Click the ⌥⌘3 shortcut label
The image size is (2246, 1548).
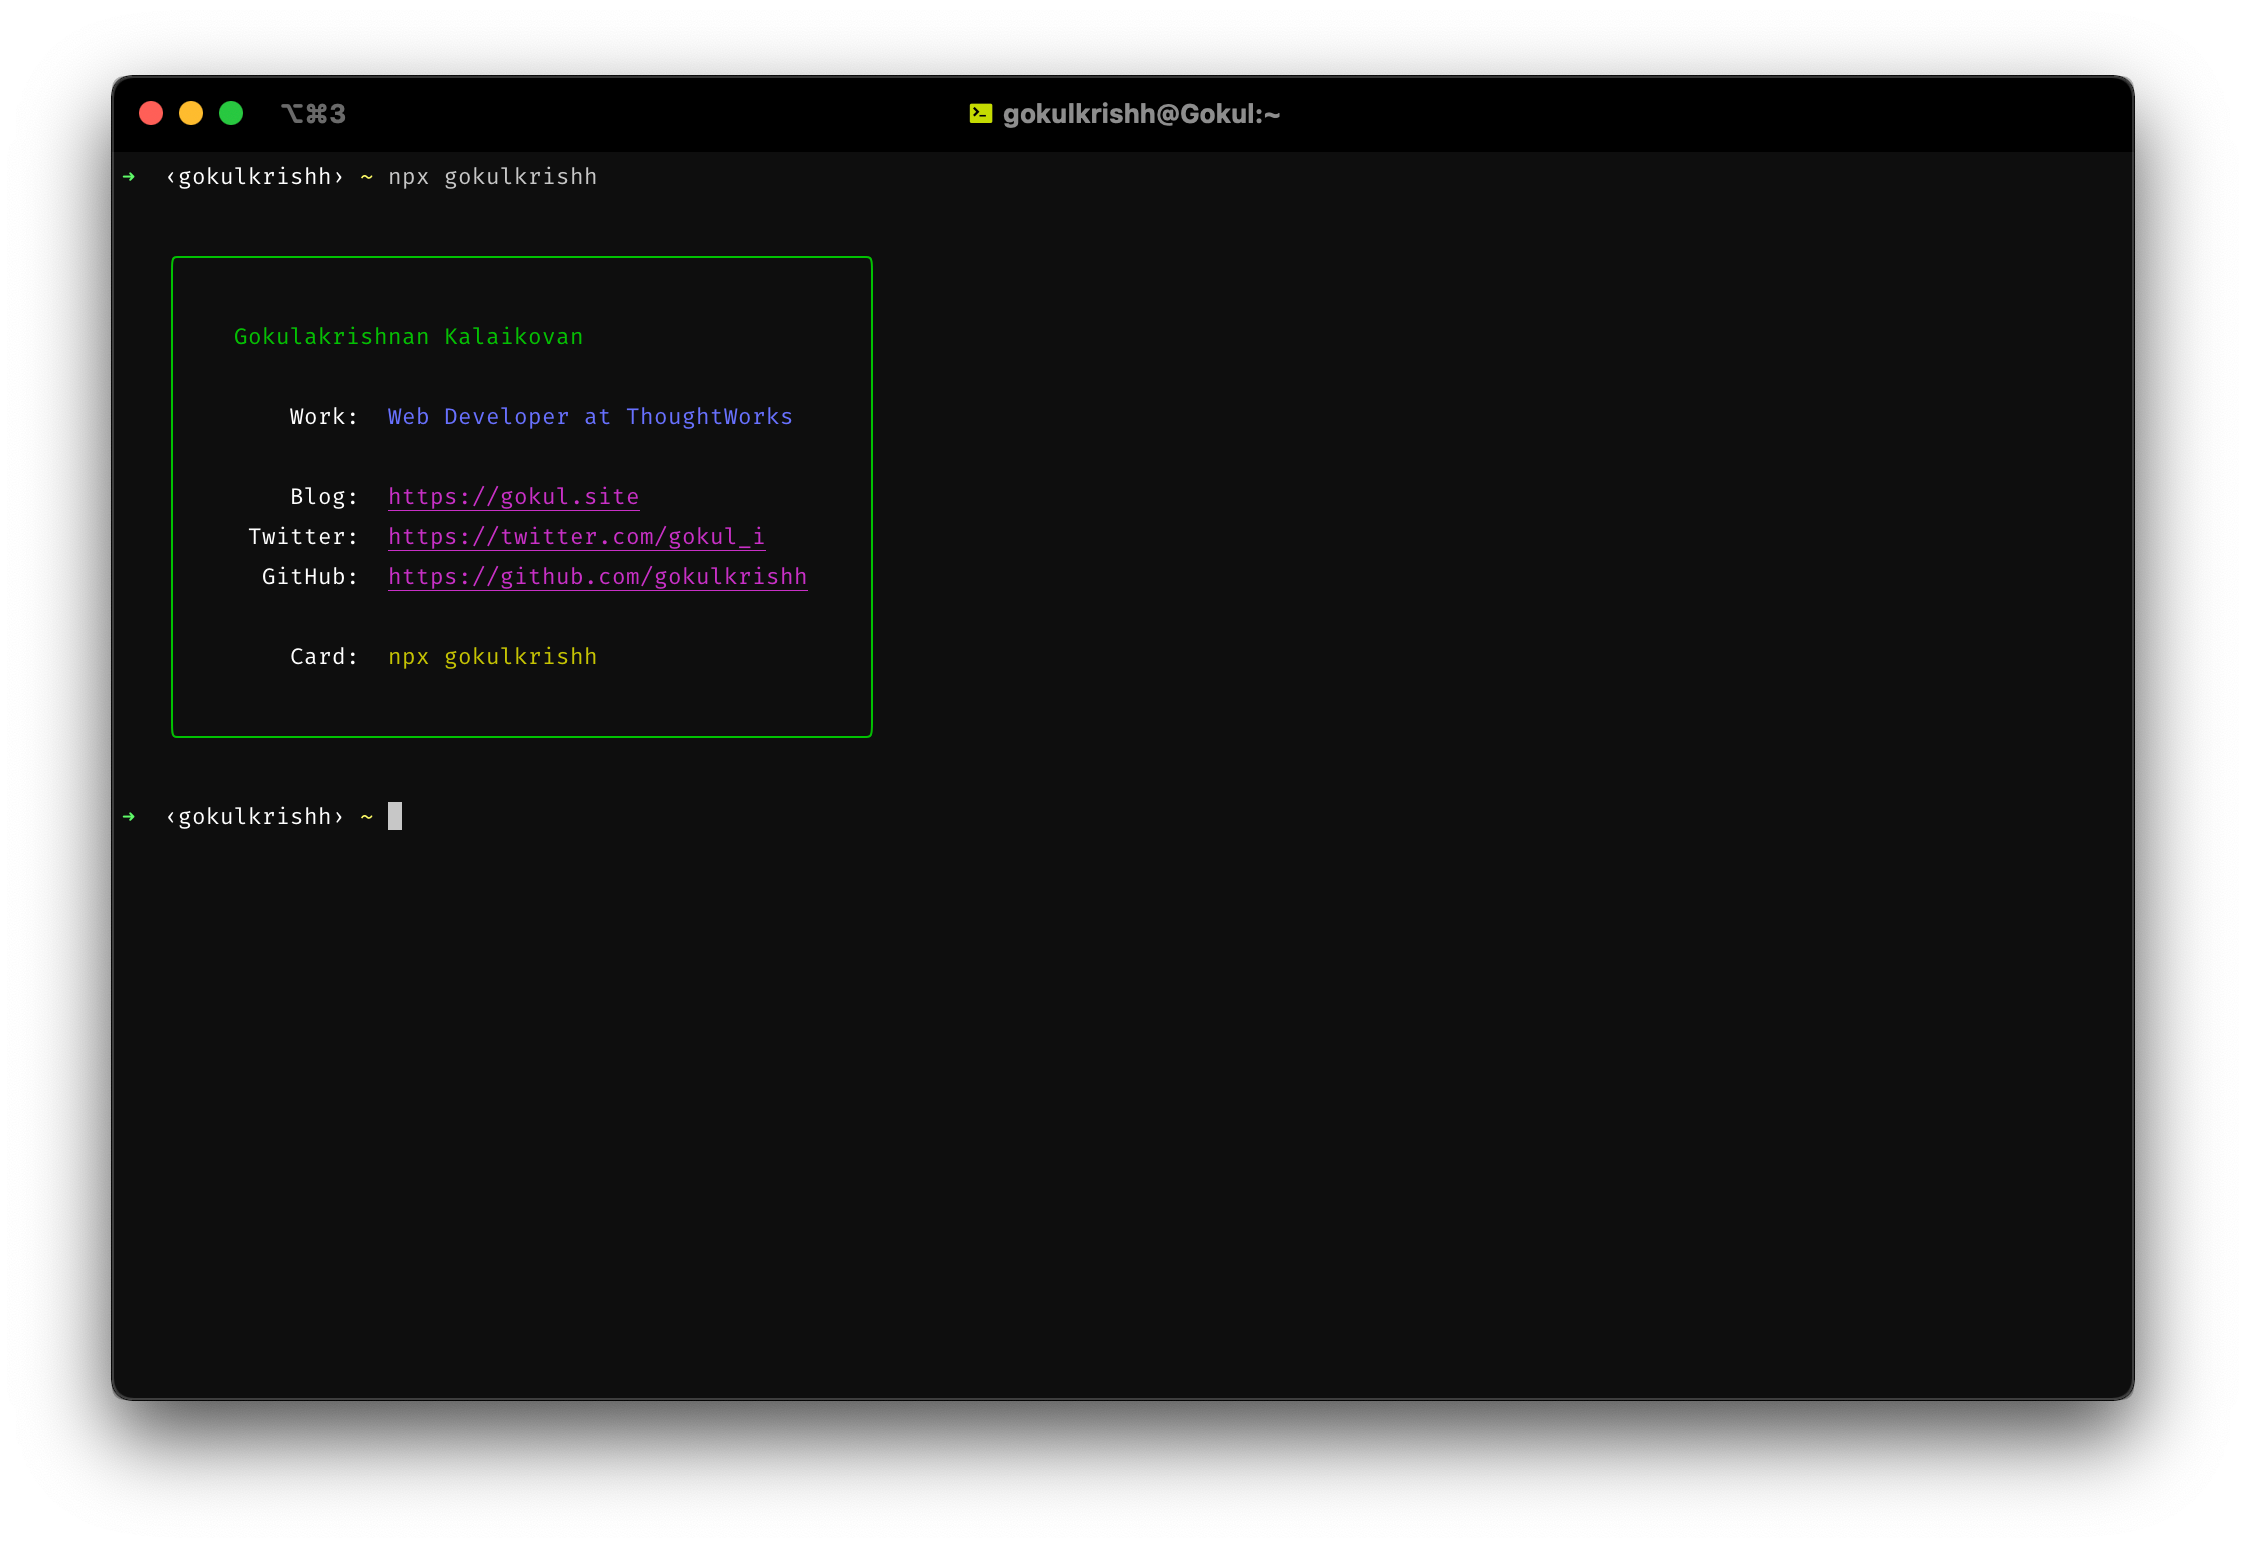pos(313,114)
